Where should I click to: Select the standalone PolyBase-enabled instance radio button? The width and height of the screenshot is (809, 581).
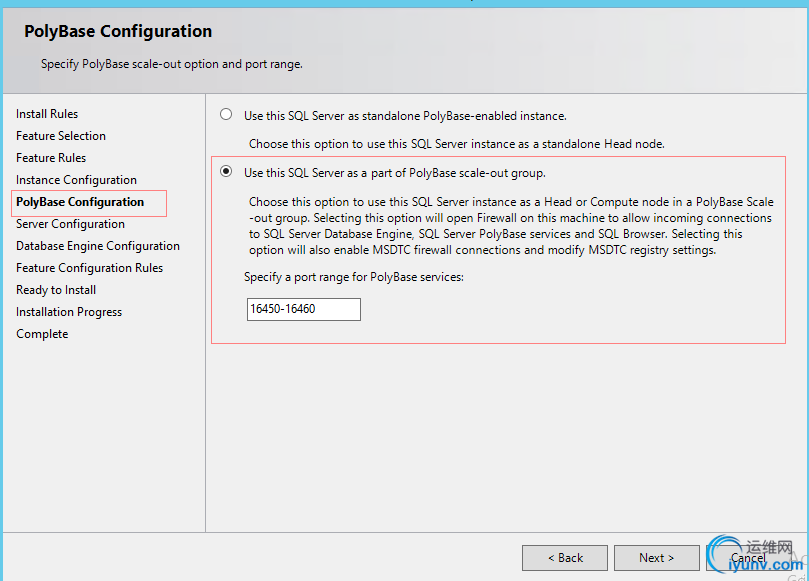click(x=226, y=115)
